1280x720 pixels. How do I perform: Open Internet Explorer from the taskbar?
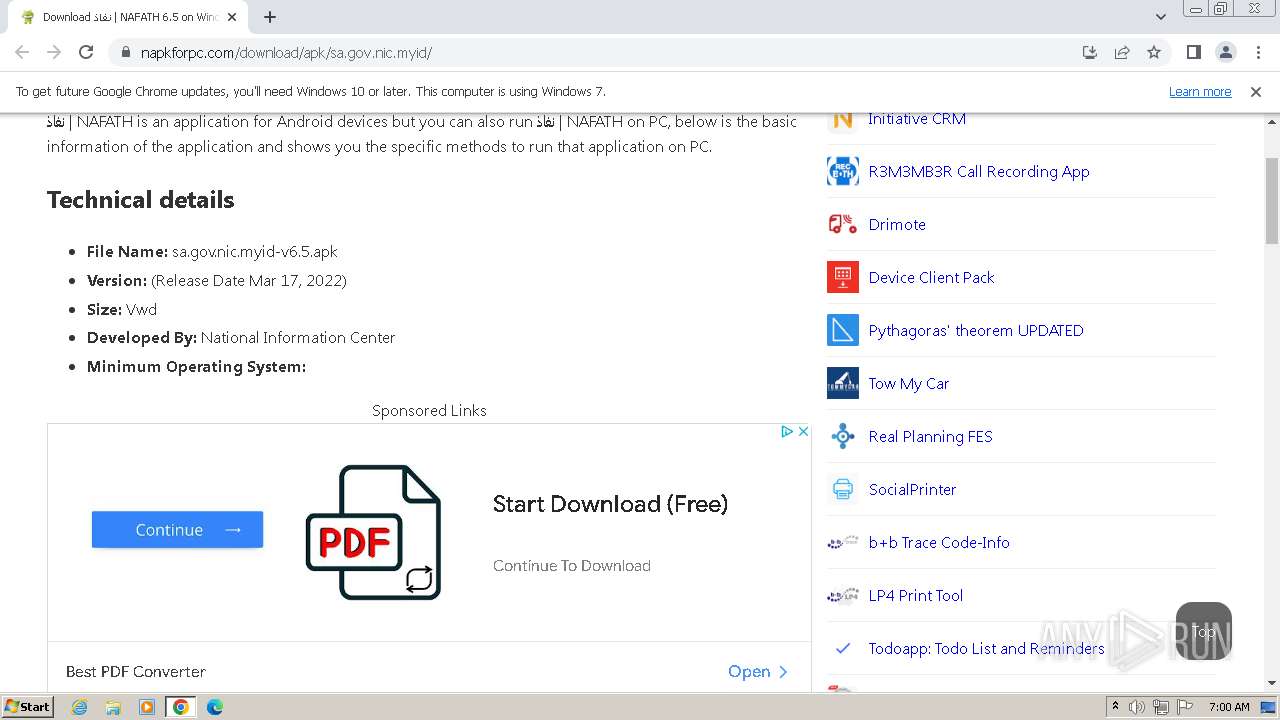click(x=79, y=707)
